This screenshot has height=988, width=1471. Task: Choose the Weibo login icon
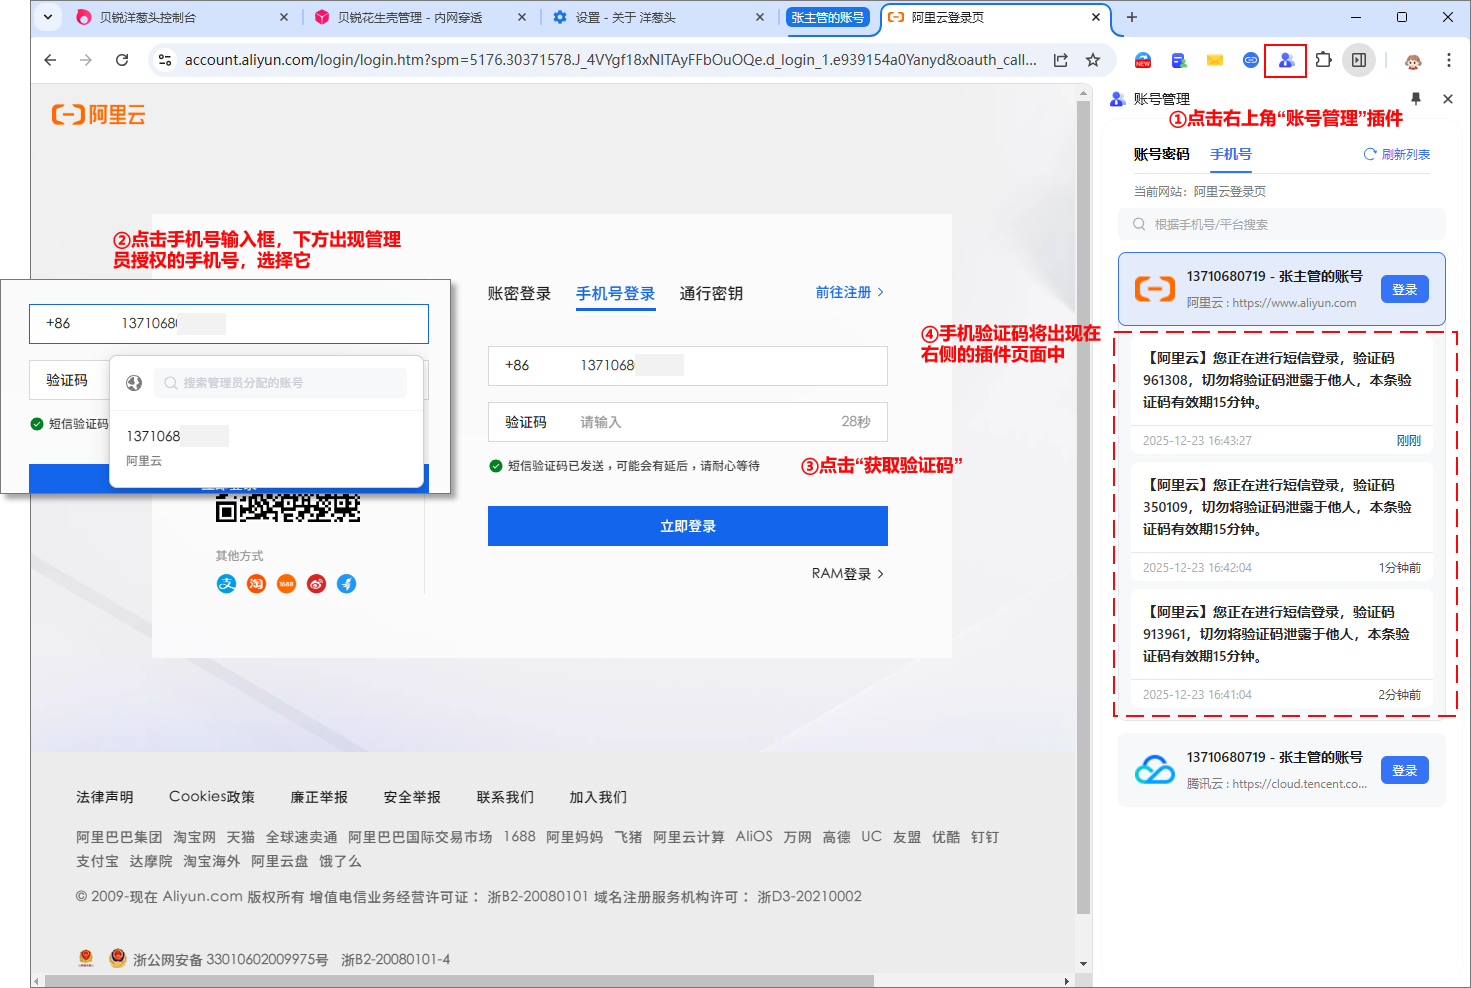click(316, 584)
